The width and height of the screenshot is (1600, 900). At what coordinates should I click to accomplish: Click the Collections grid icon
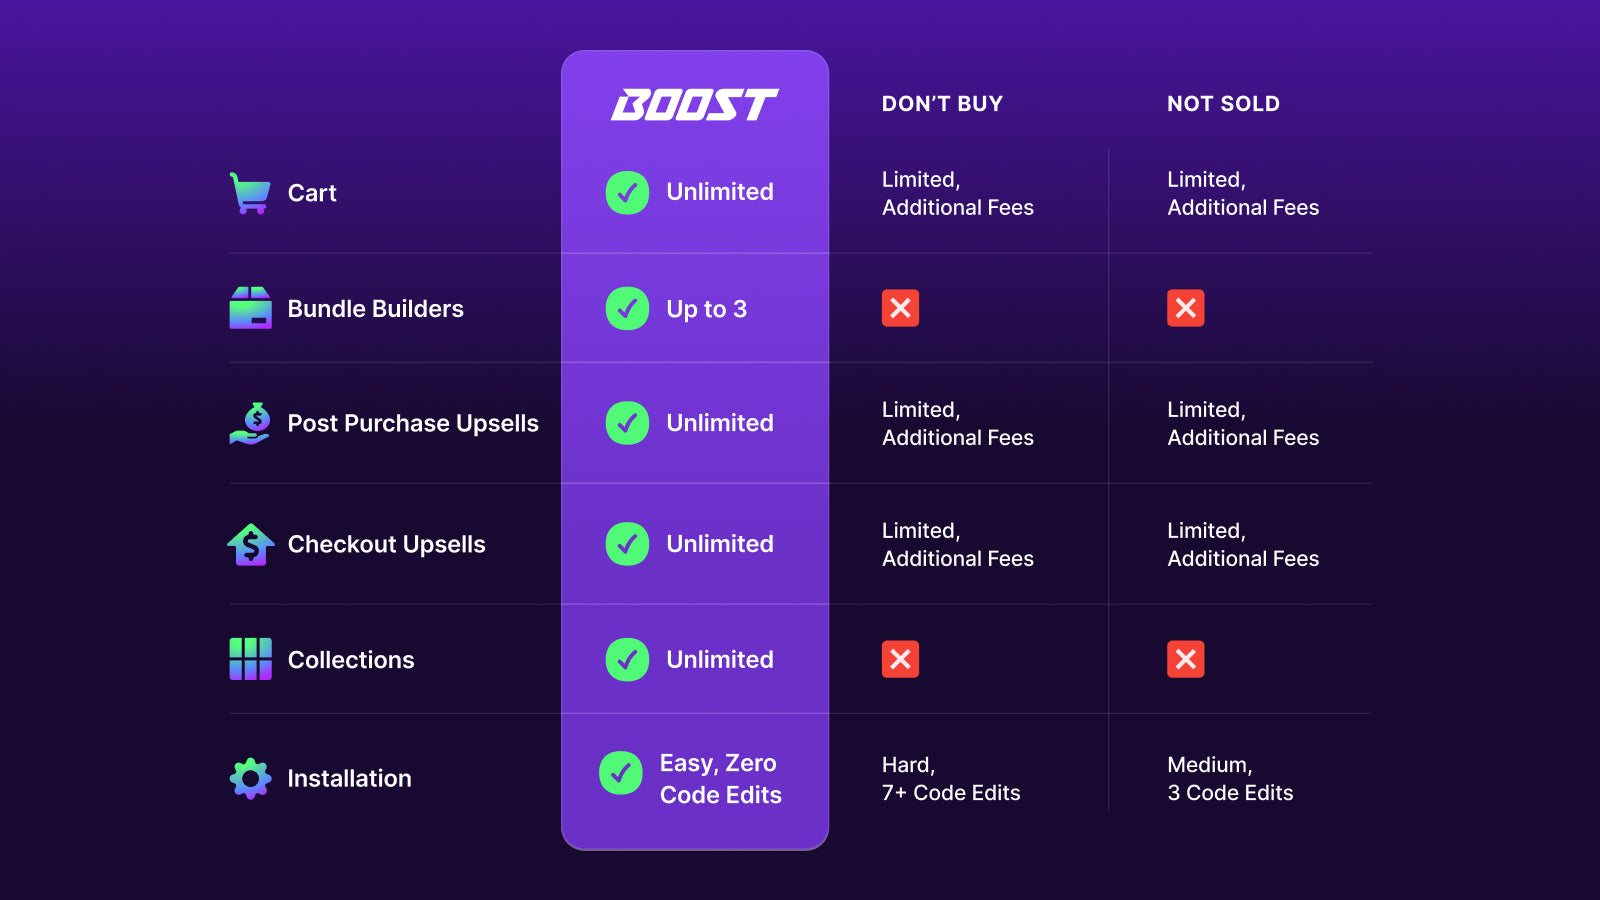pos(250,659)
